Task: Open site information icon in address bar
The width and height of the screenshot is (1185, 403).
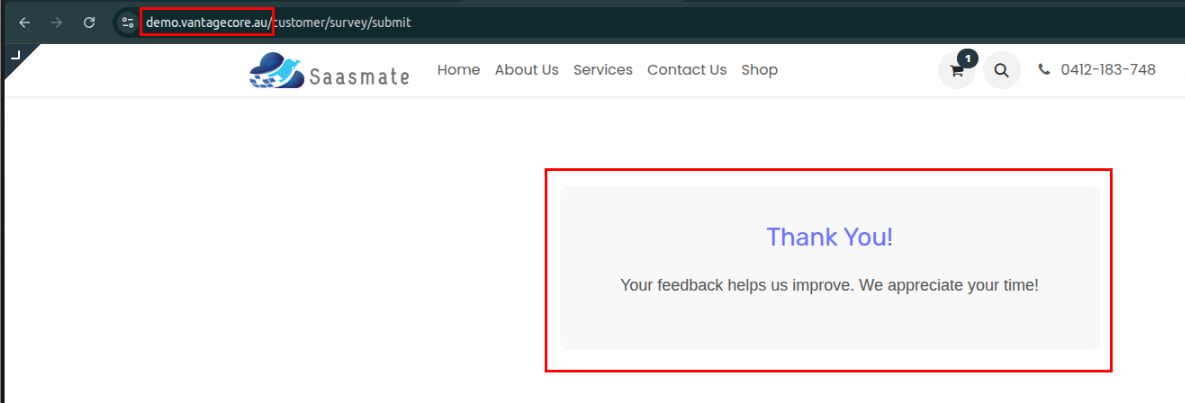Action: point(127,22)
